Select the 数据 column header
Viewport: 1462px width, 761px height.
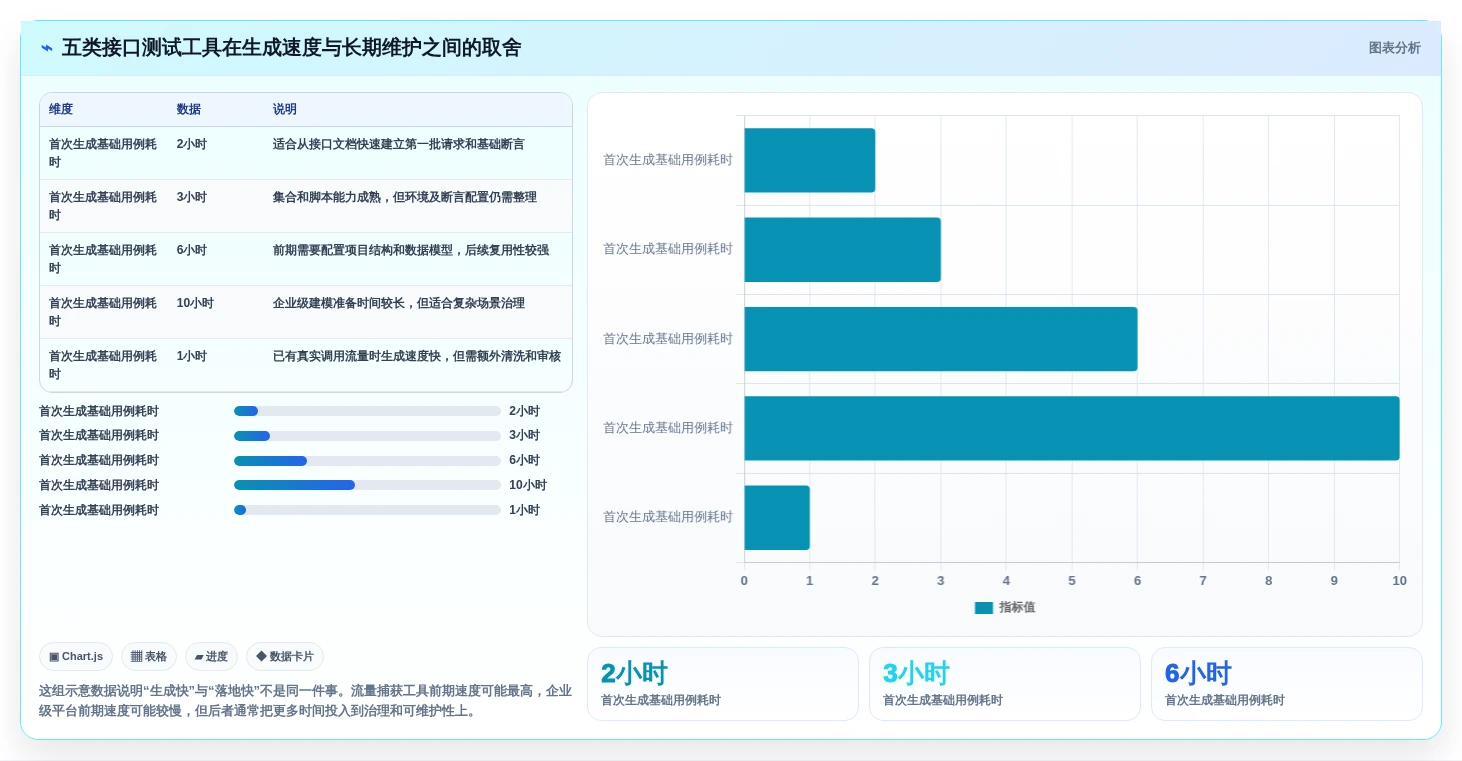pyautogui.click(x=189, y=110)
